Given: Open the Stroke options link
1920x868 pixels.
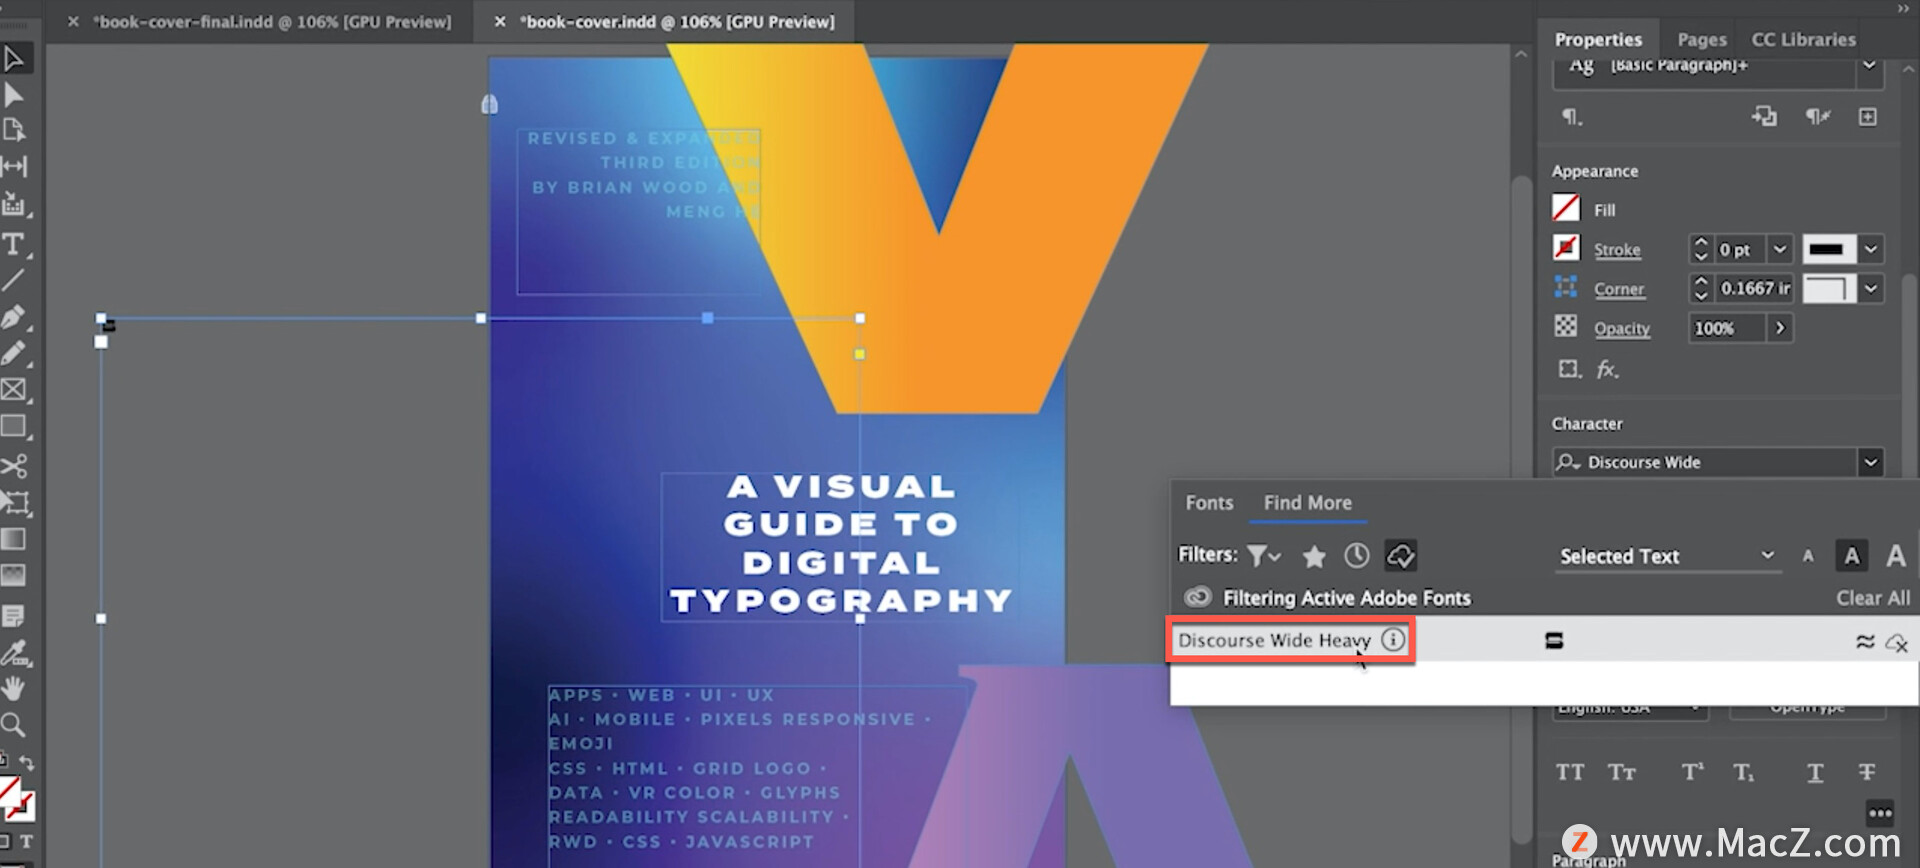Looking at the screenshot, I should coord(1617,249).
